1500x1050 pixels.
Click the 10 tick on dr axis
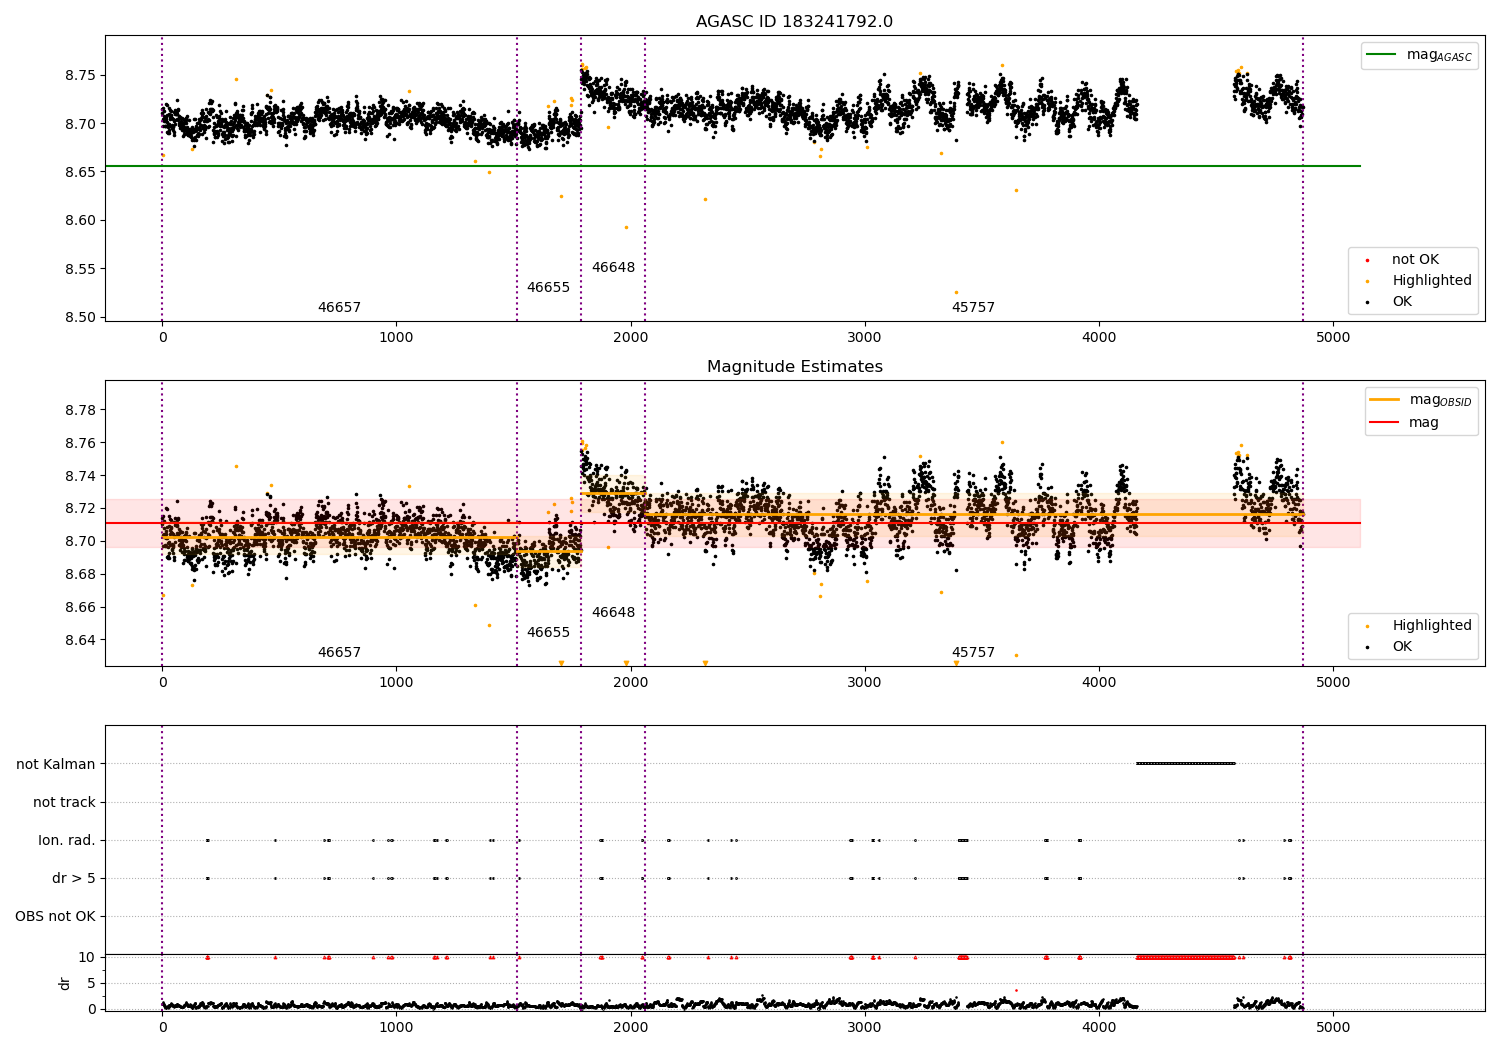87,957
